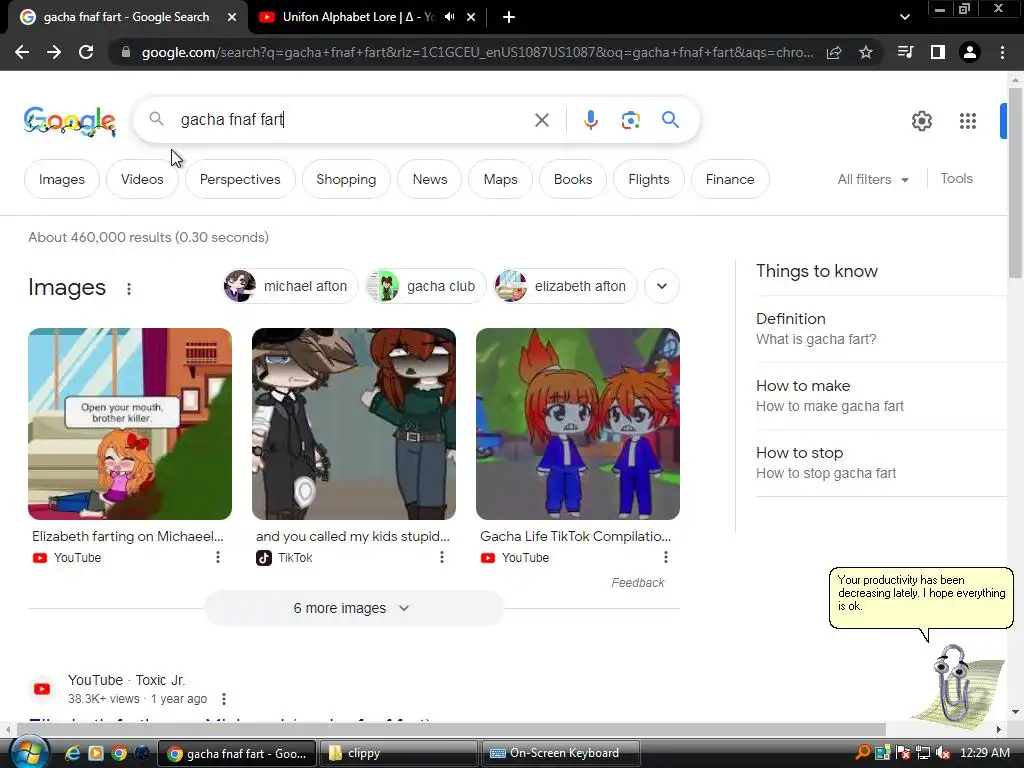The width and height of the screenshot is (1024, 768).
Task: Open options for the TikTok image result
Action: click(441, 557)
